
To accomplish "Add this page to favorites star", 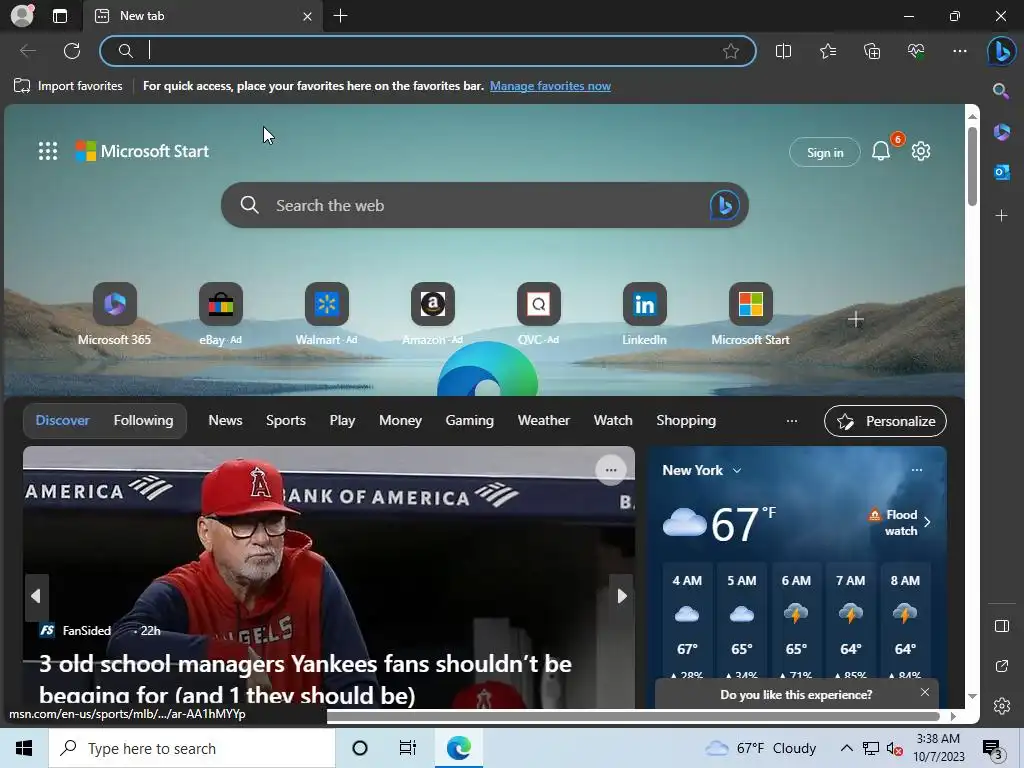I will 731,51.
